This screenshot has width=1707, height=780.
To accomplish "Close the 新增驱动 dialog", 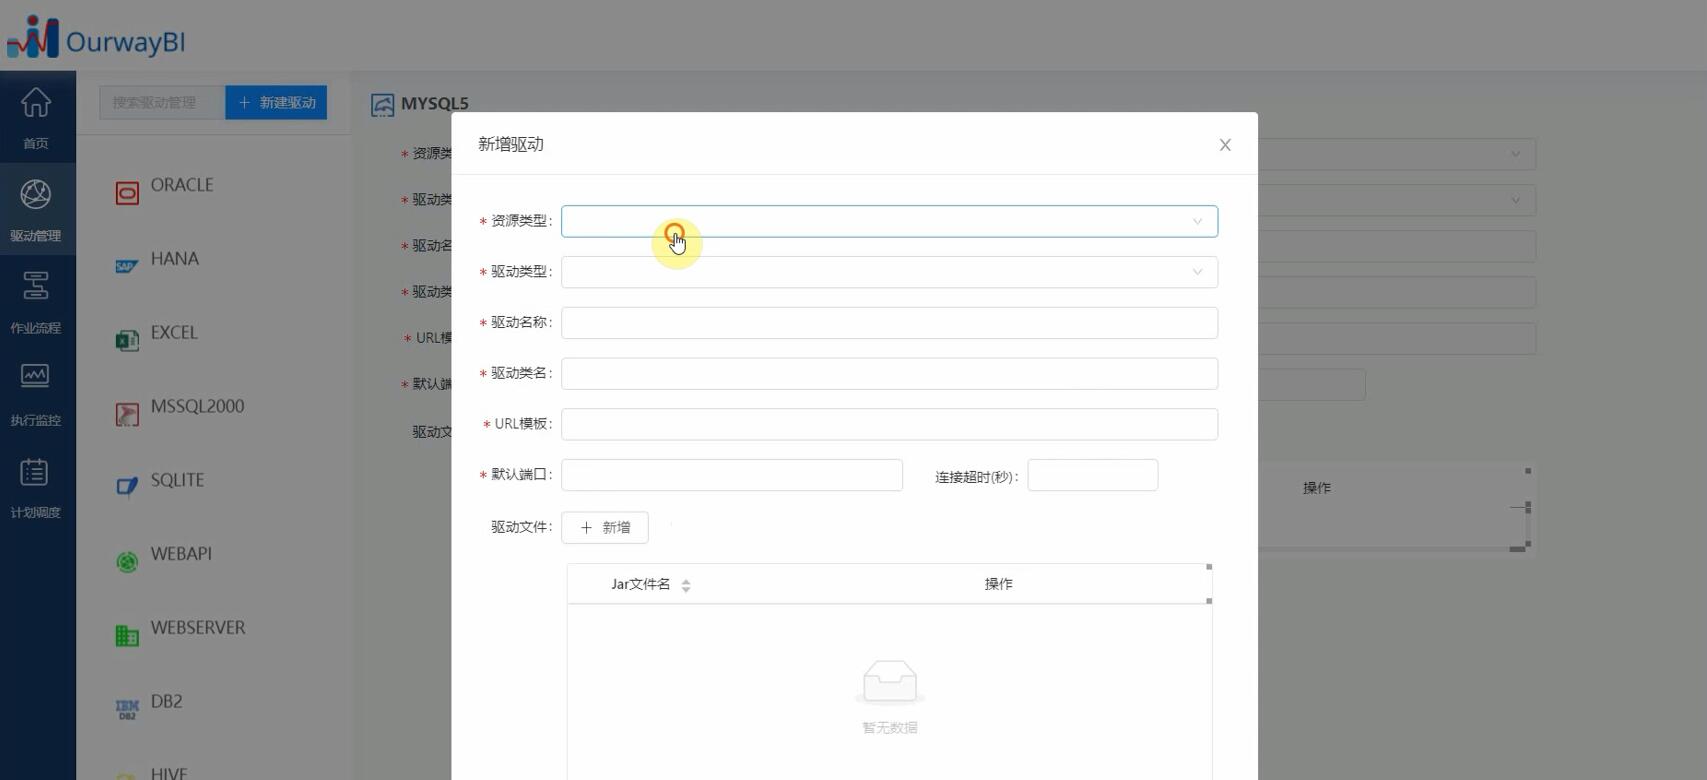I will 1225,145.
